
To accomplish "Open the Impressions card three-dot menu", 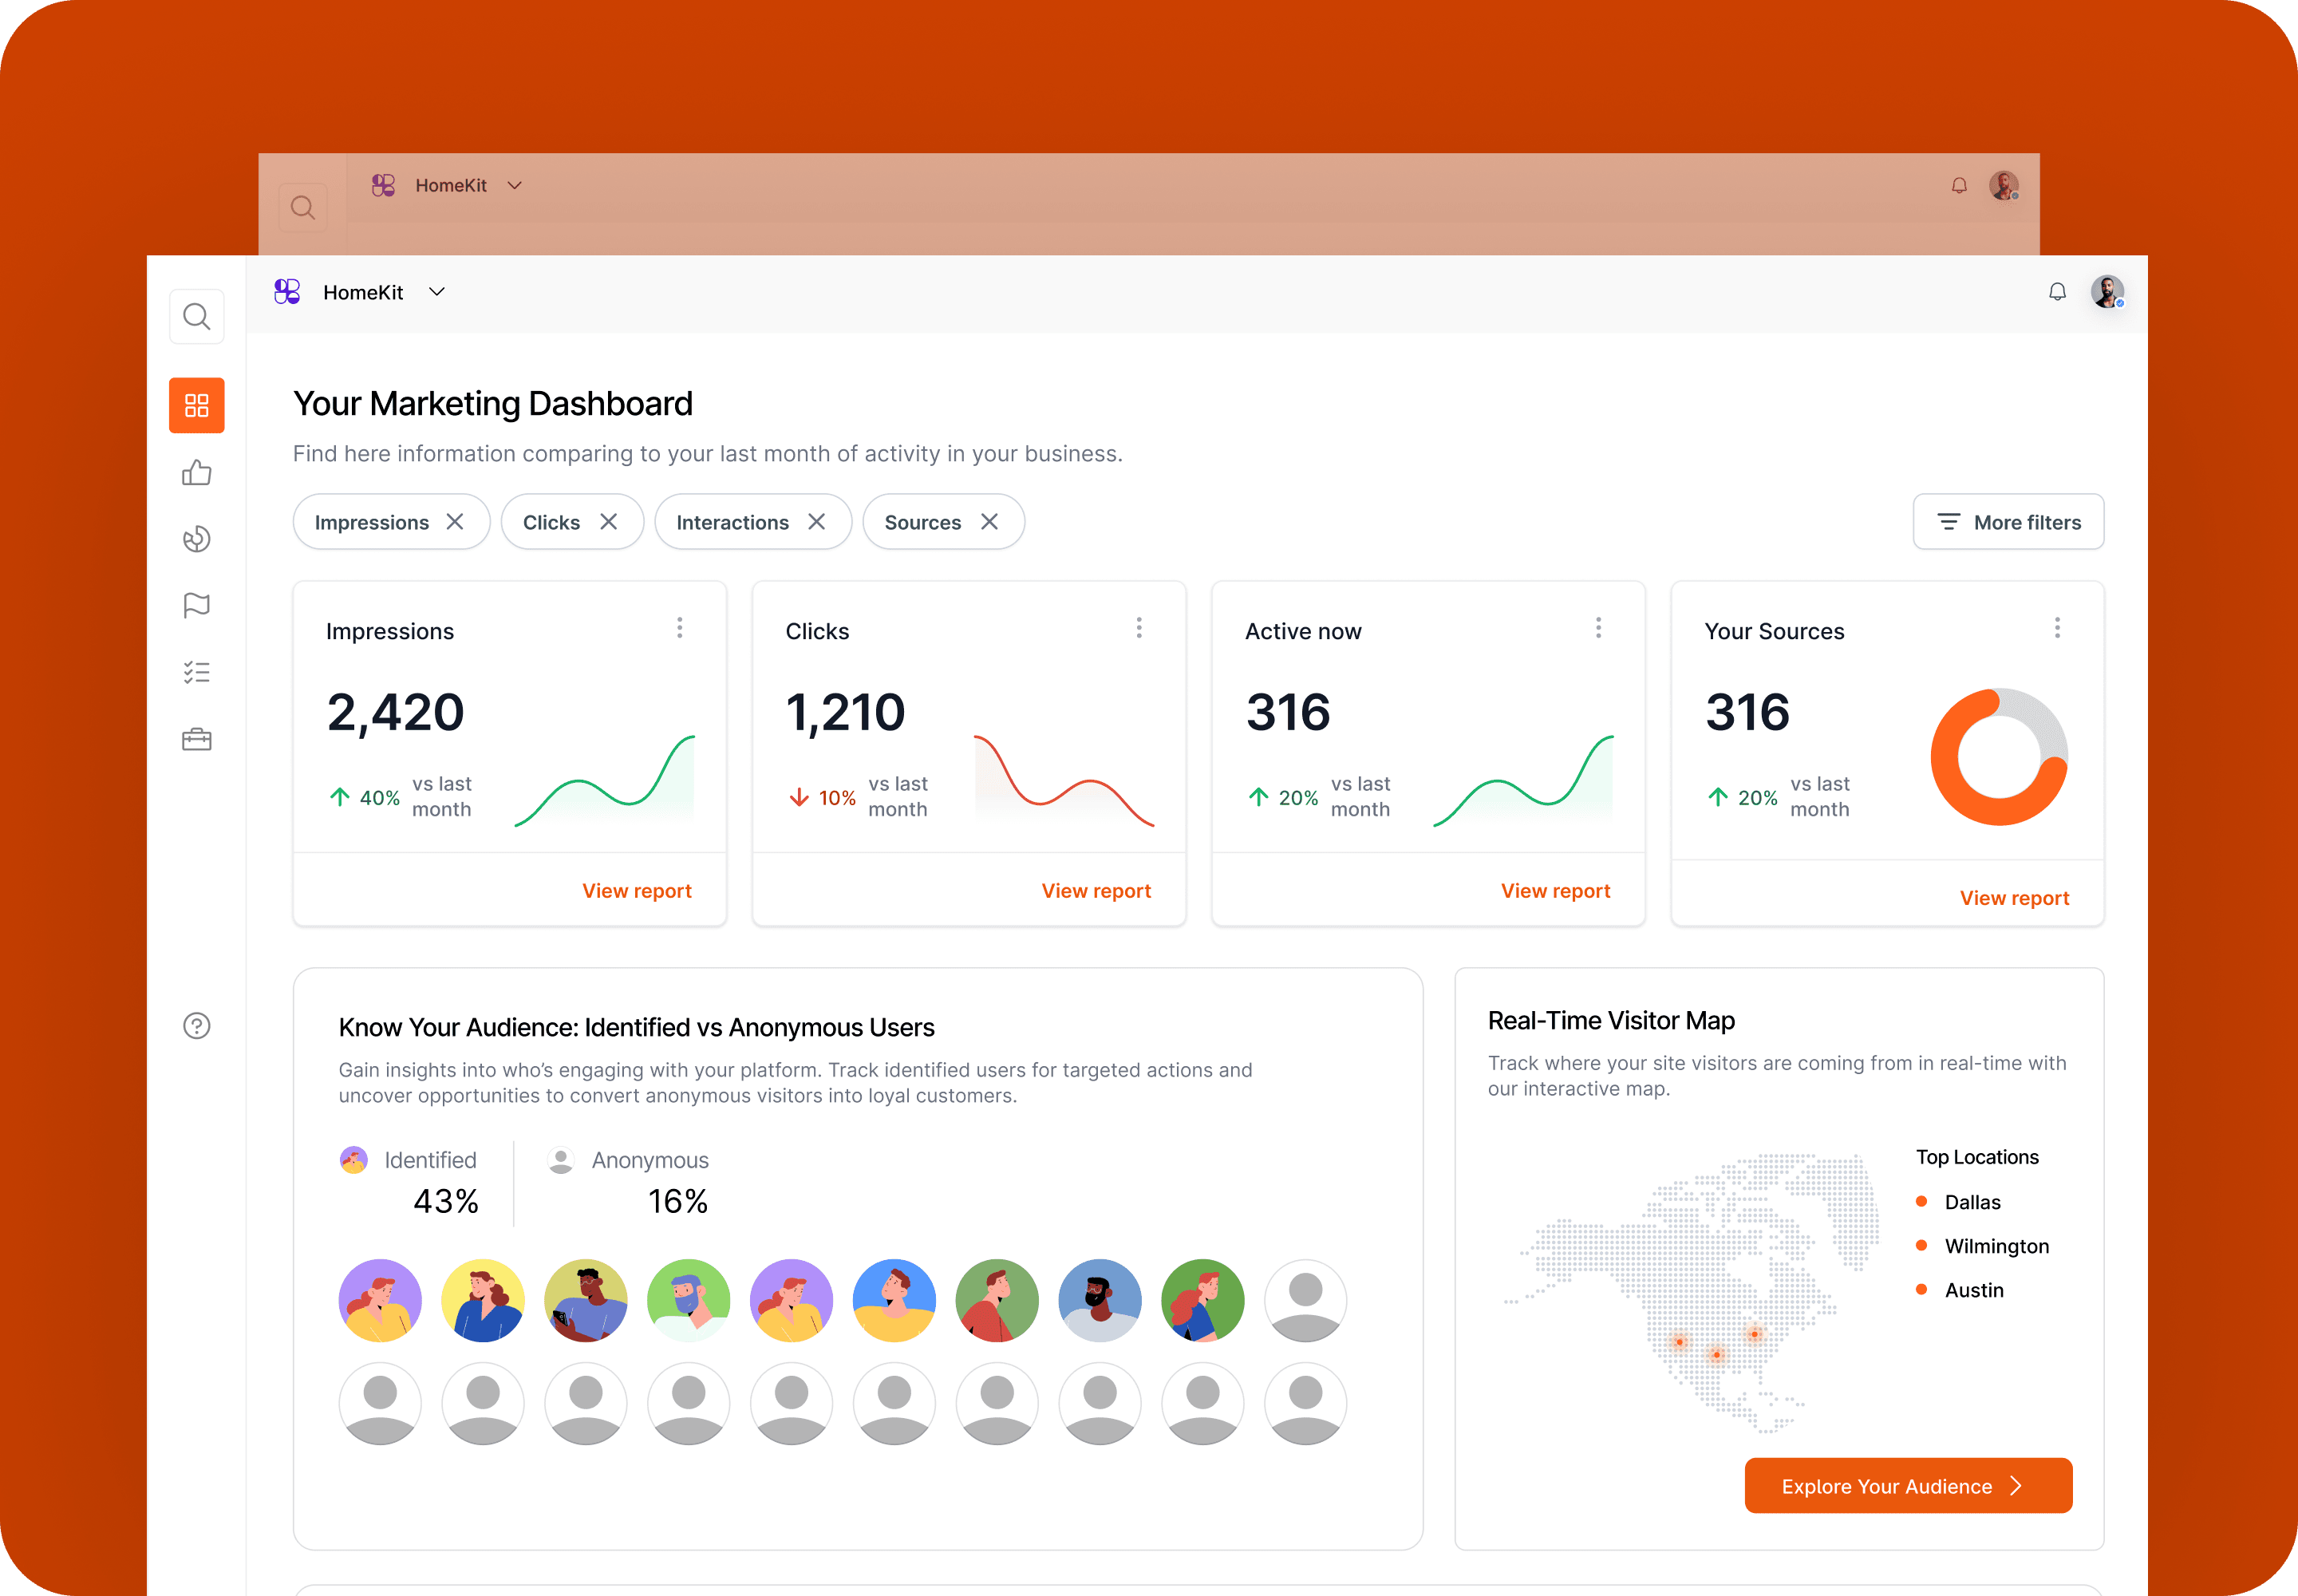I will [x=679, y=628].
